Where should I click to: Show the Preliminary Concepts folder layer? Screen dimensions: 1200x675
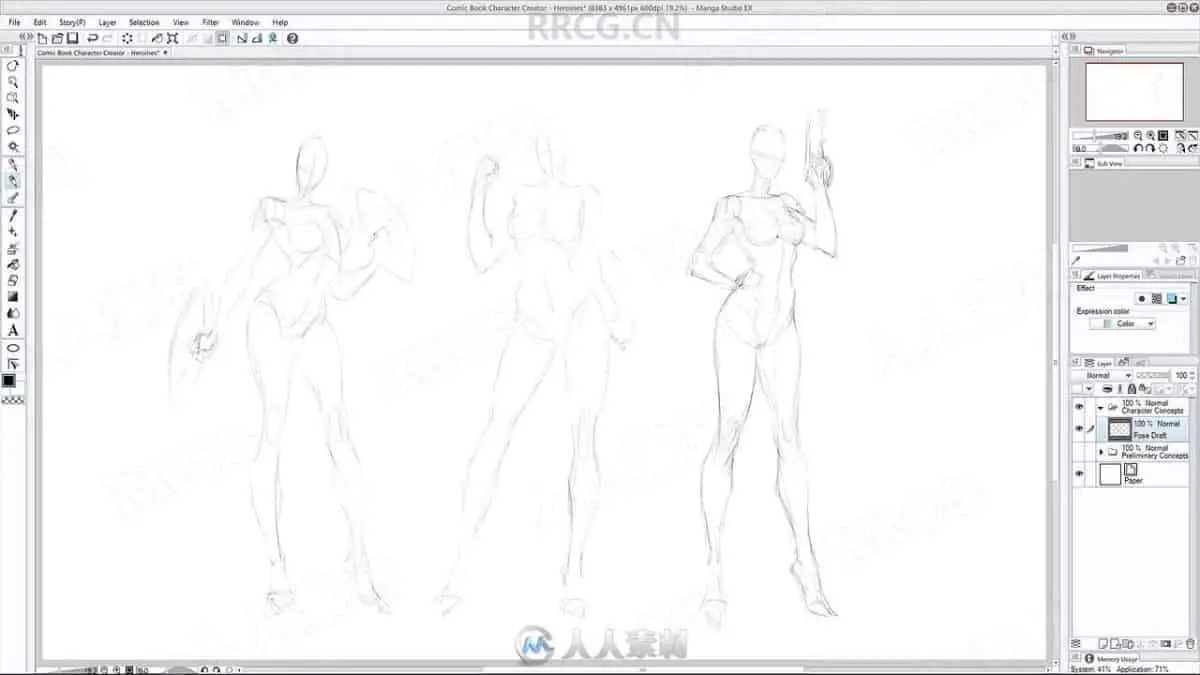[1079, 452]
